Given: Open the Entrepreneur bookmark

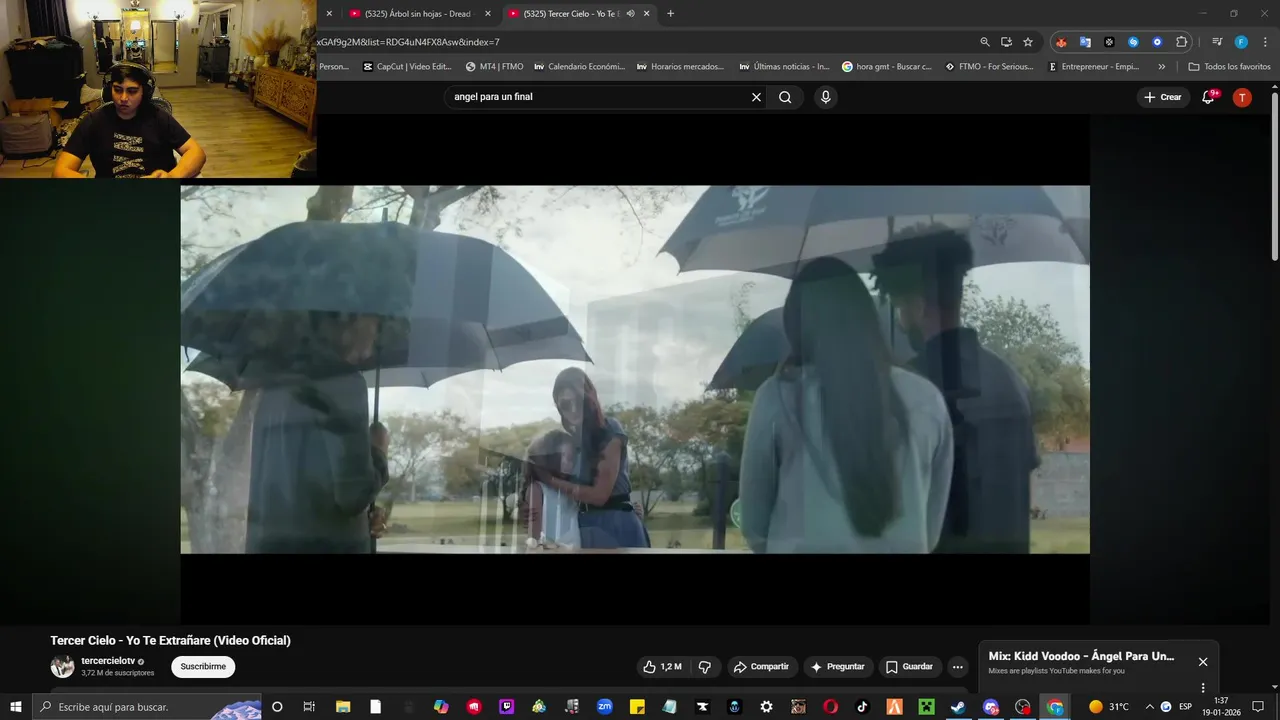Looking at the screenshot, I should click(x=1093, y=67).
